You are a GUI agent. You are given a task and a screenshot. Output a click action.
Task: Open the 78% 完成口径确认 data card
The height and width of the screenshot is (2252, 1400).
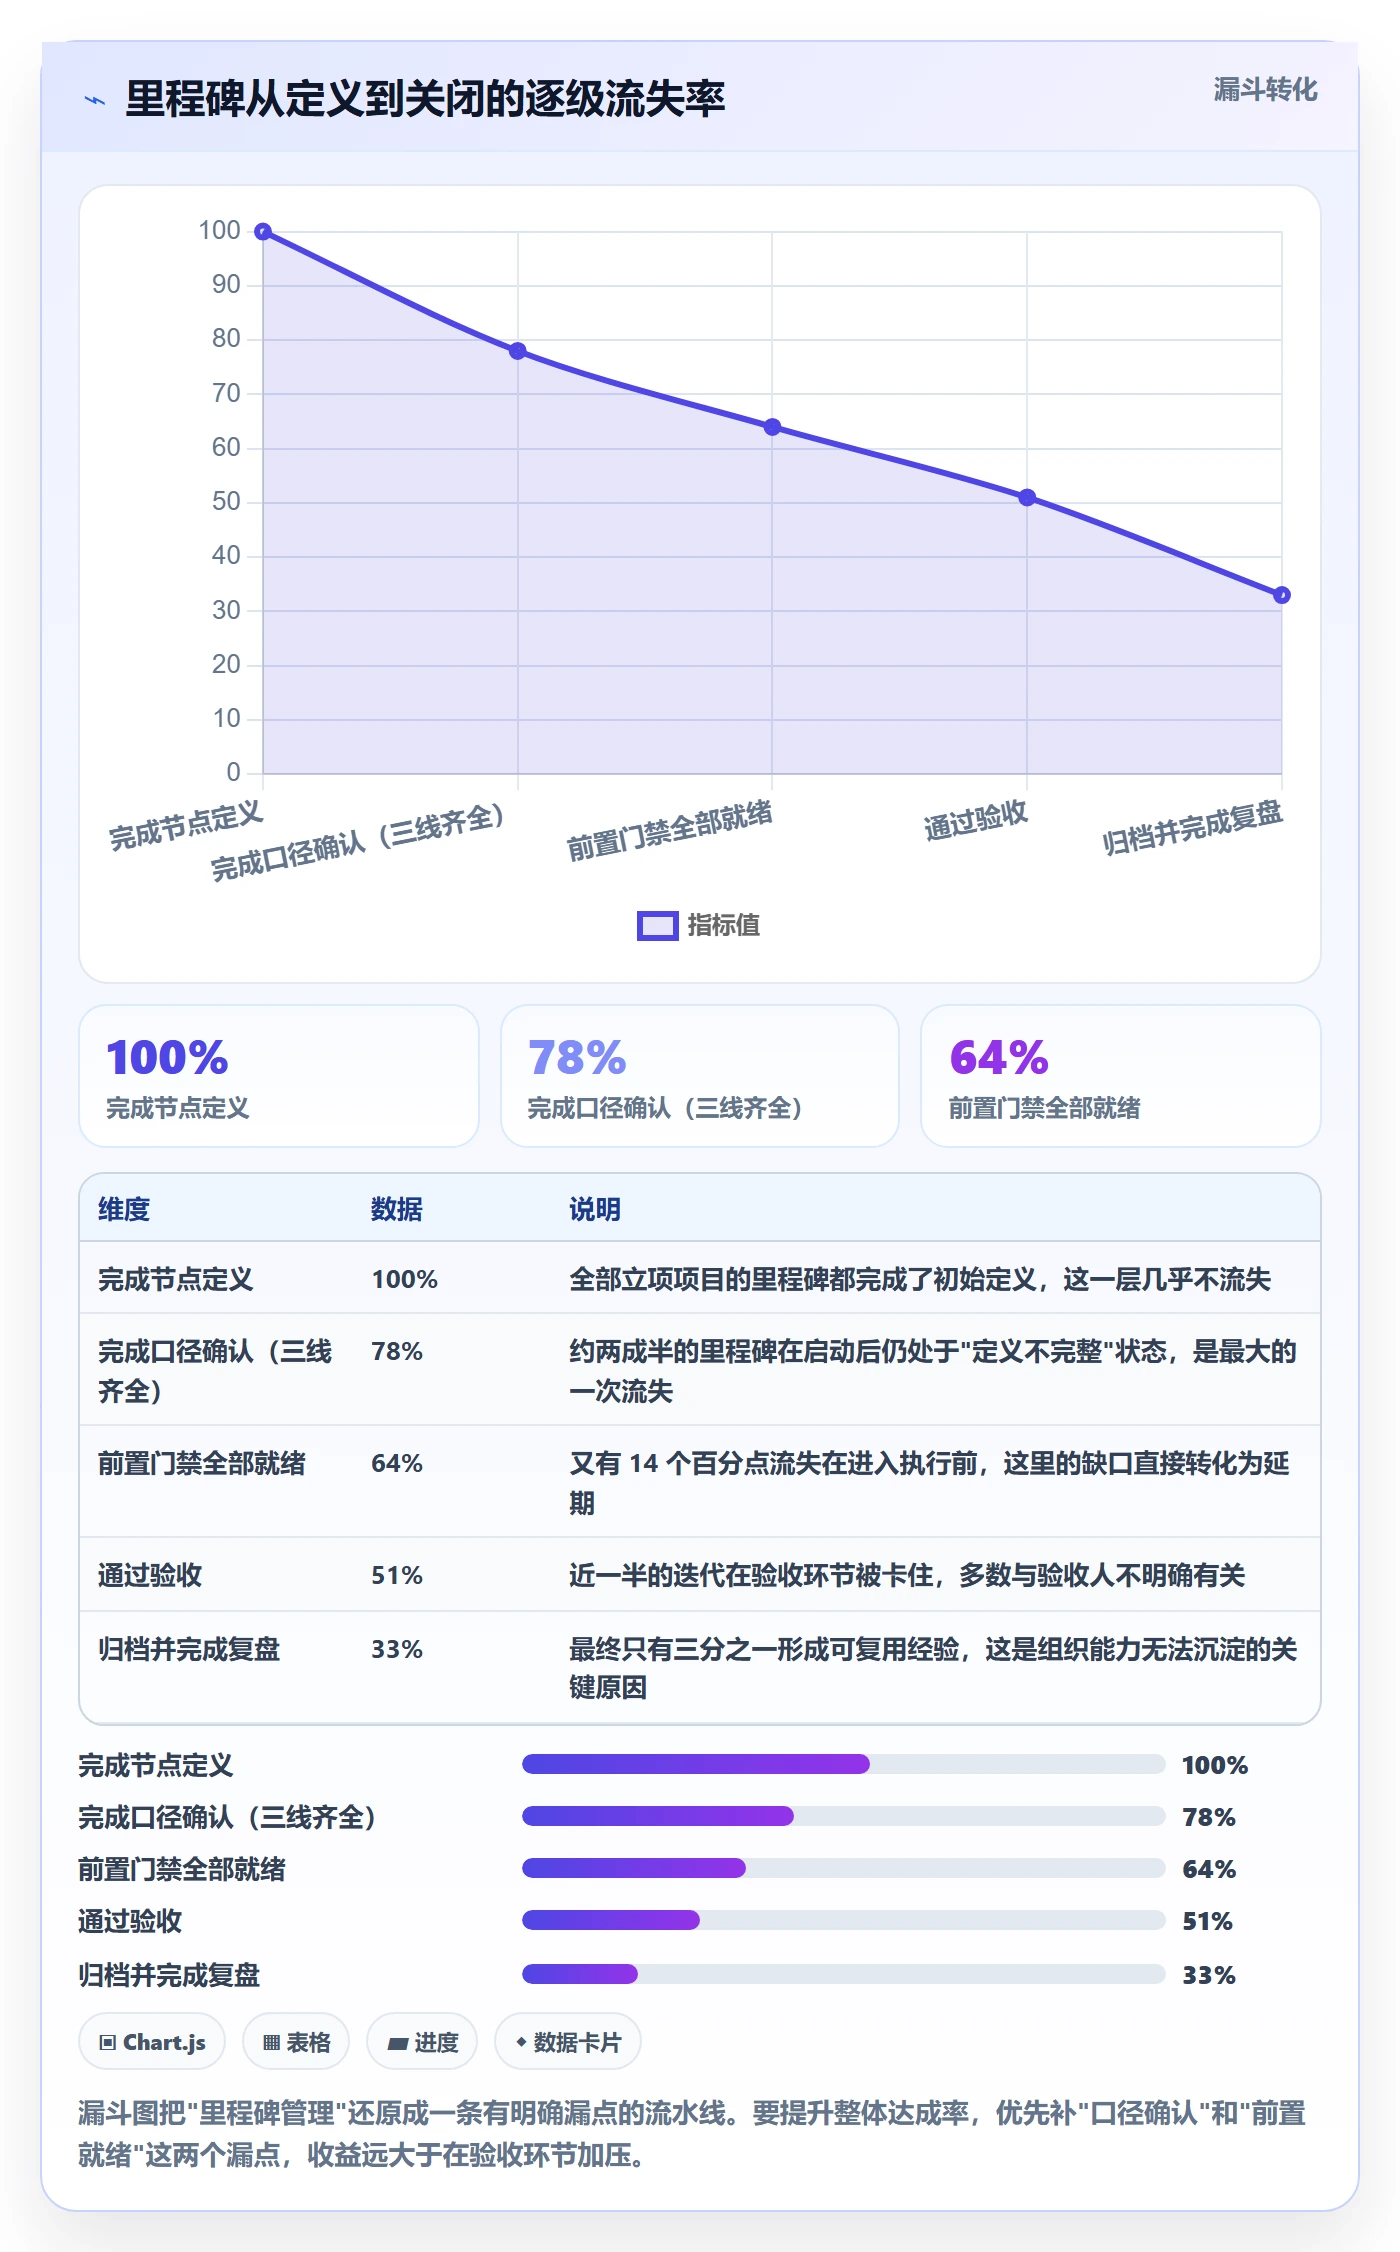700,1076
